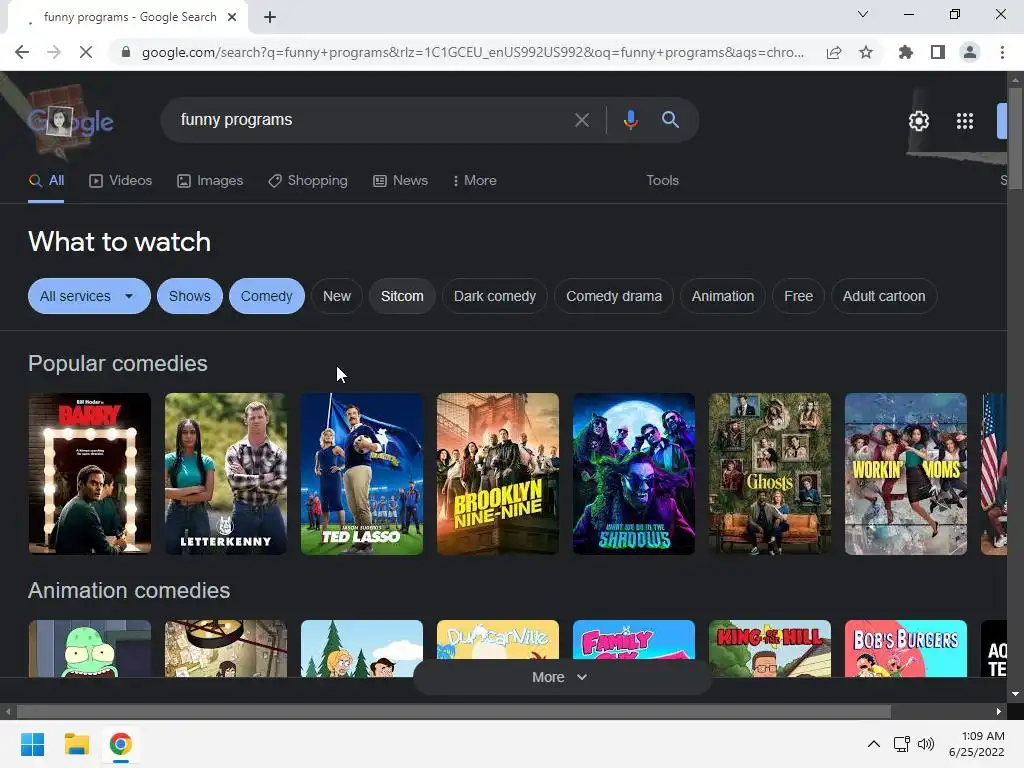
Task: Open the Chrome profile avatar
Action: 970,52
